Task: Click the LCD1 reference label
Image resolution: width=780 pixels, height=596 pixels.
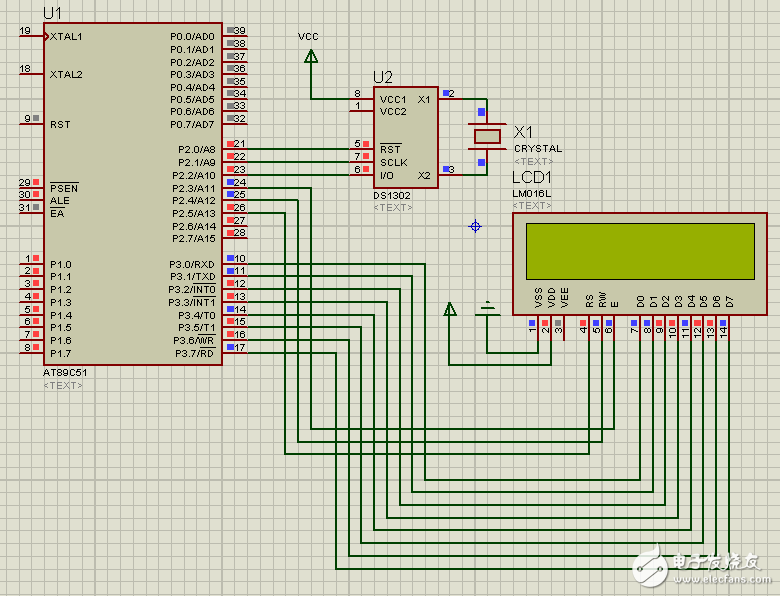Action: coord(532,177)
